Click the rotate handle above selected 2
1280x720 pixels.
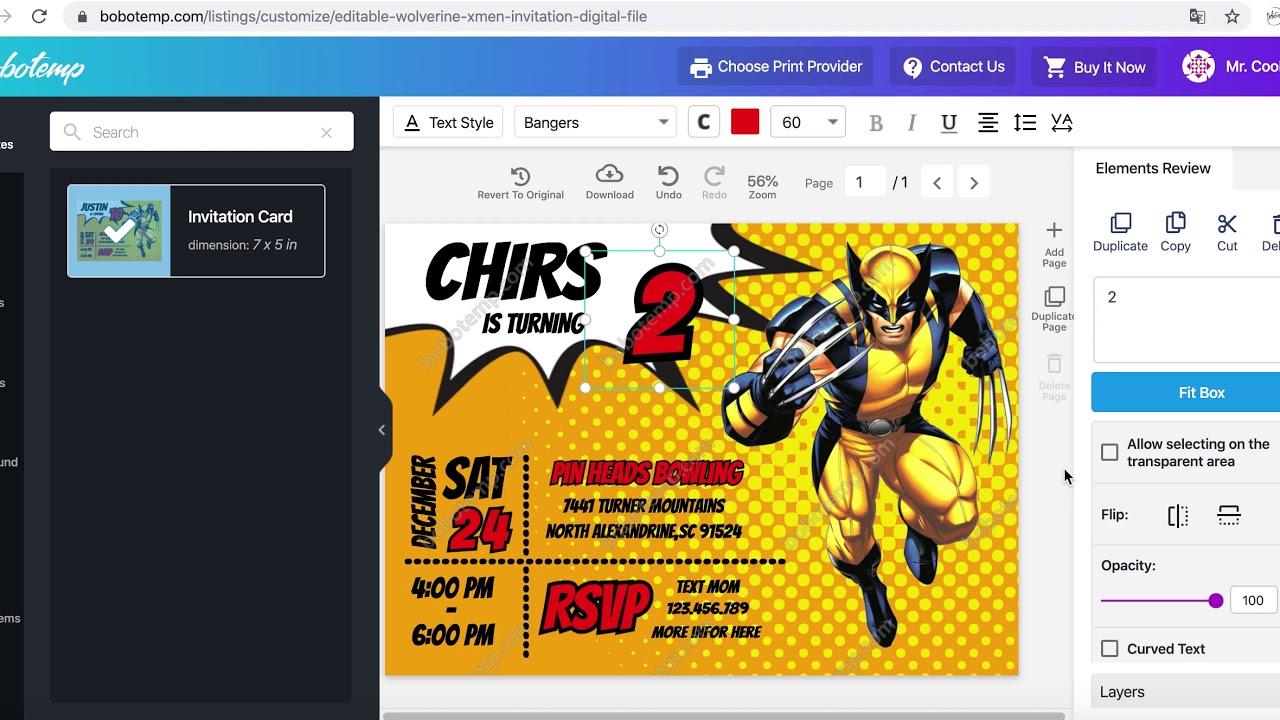tap(659, 230)
